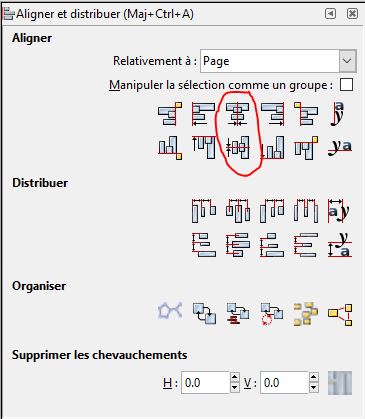Image resolution: width=365 pixels, height=419 pixels.
Task: Unclump objects icon
Action: click(x=340, y=313)
